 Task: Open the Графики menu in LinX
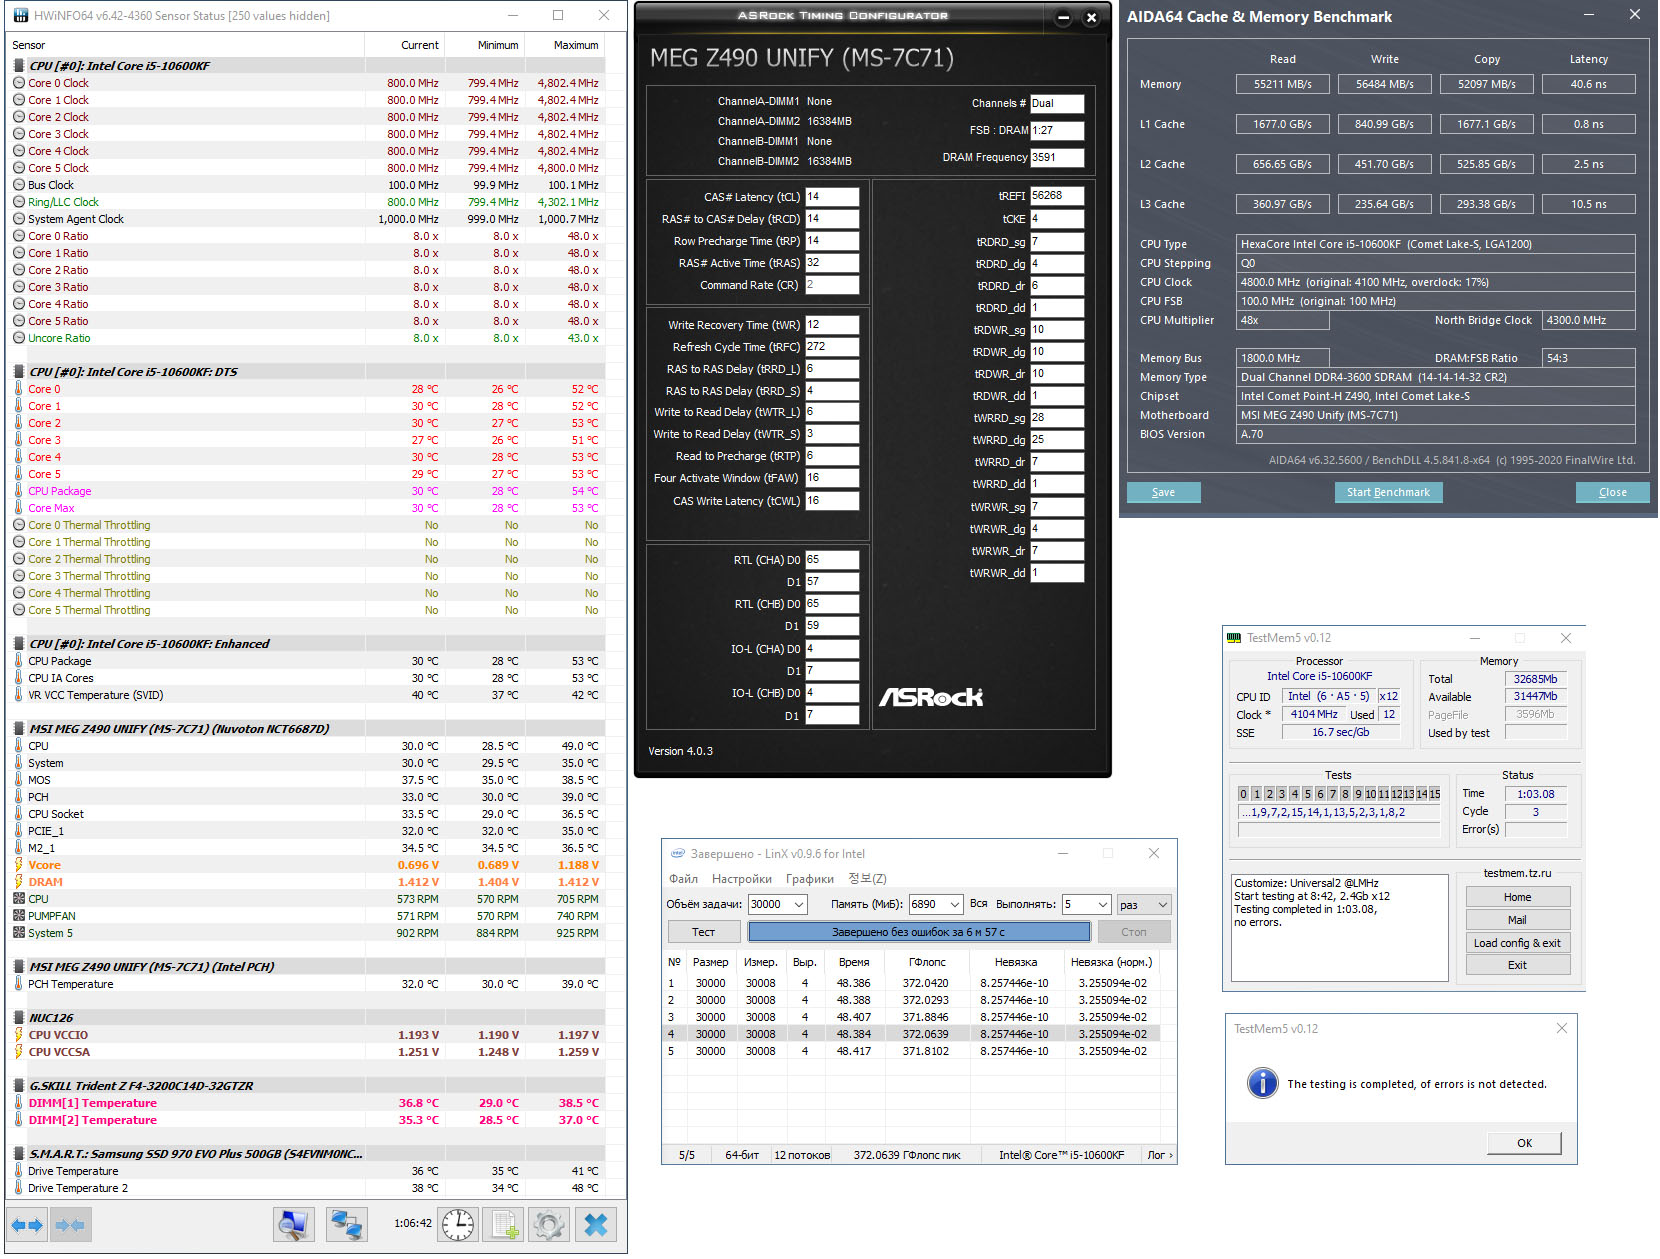(x=810, y=879)
